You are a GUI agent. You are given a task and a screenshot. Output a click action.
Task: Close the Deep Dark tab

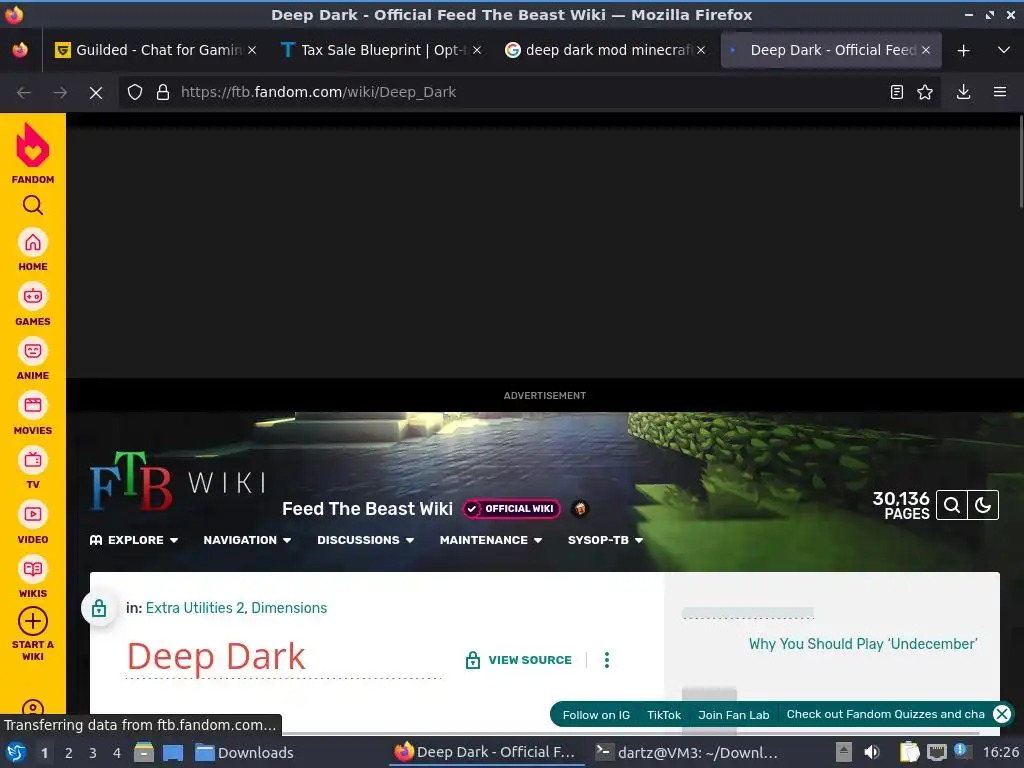pyautogui.click(x=925, y=50)
